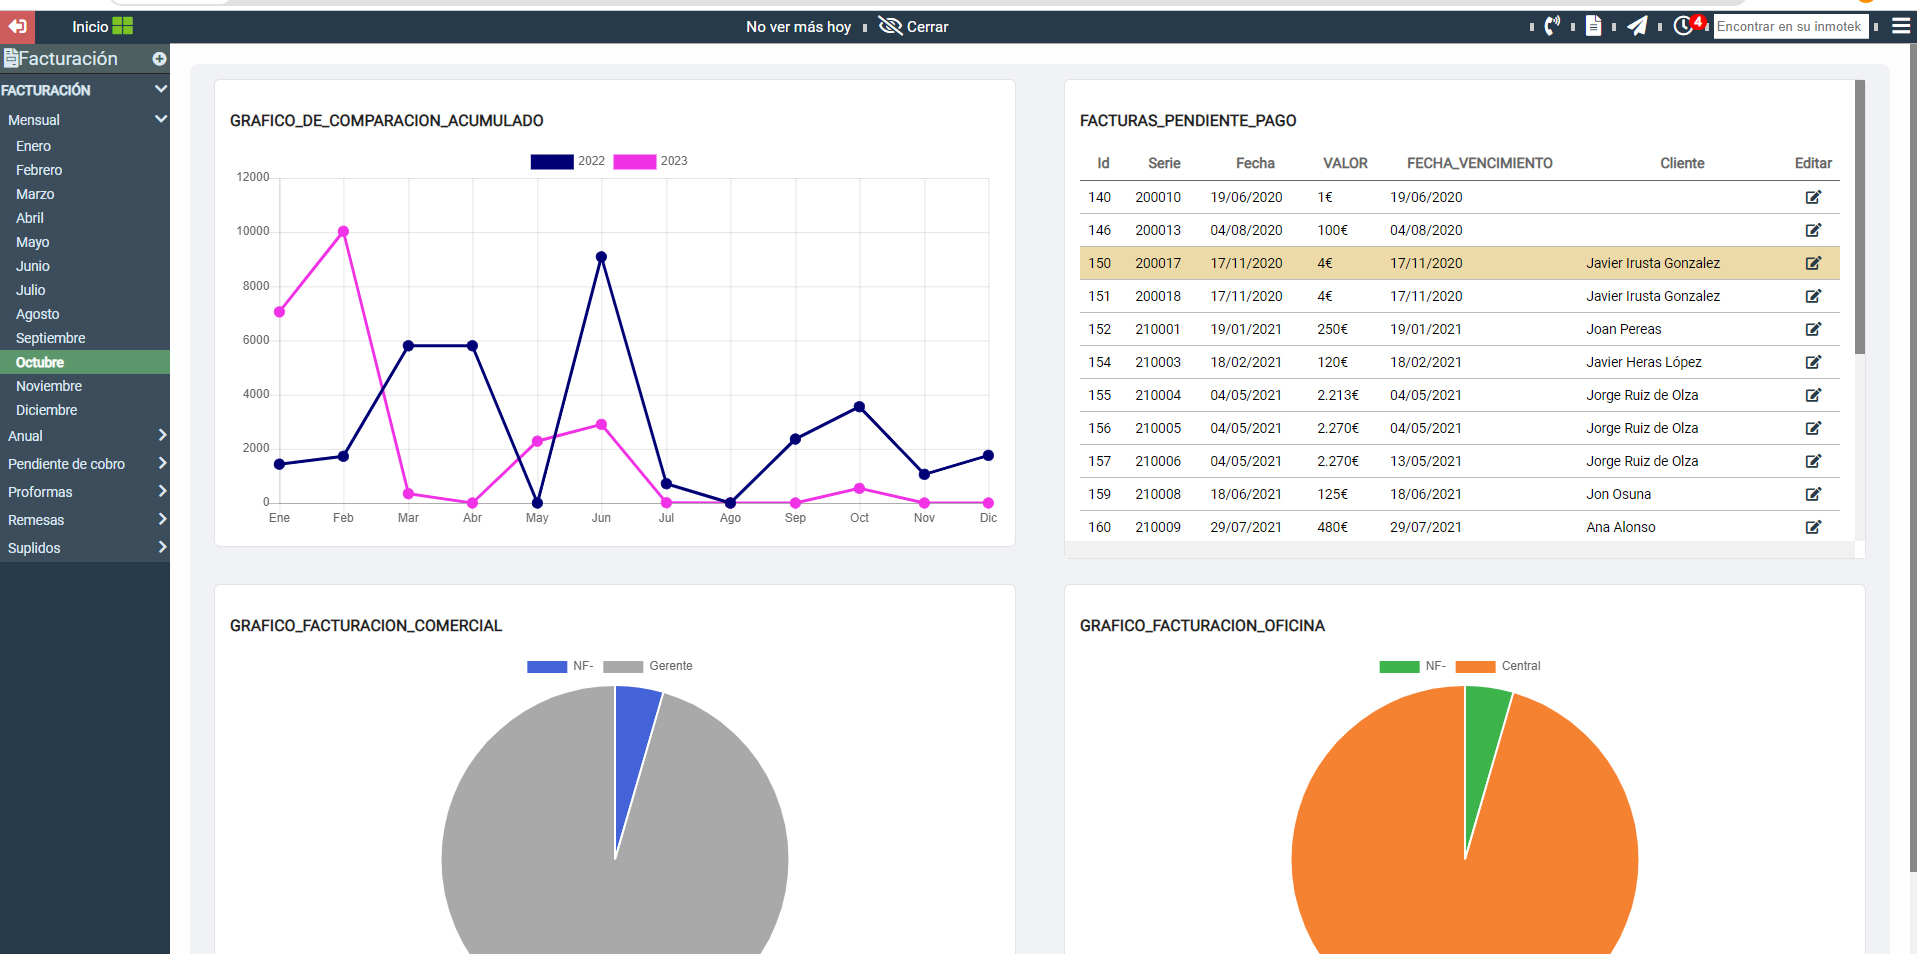Click client 'Joan Pereas' in table
This screenshot has width=1917, height=954.
click(1623, 329)
